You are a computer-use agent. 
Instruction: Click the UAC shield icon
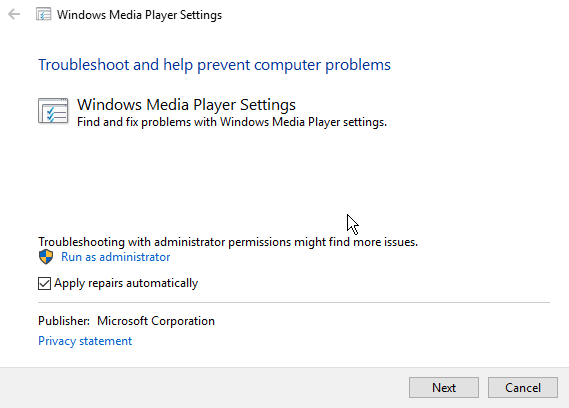click(x=46, y=257)
